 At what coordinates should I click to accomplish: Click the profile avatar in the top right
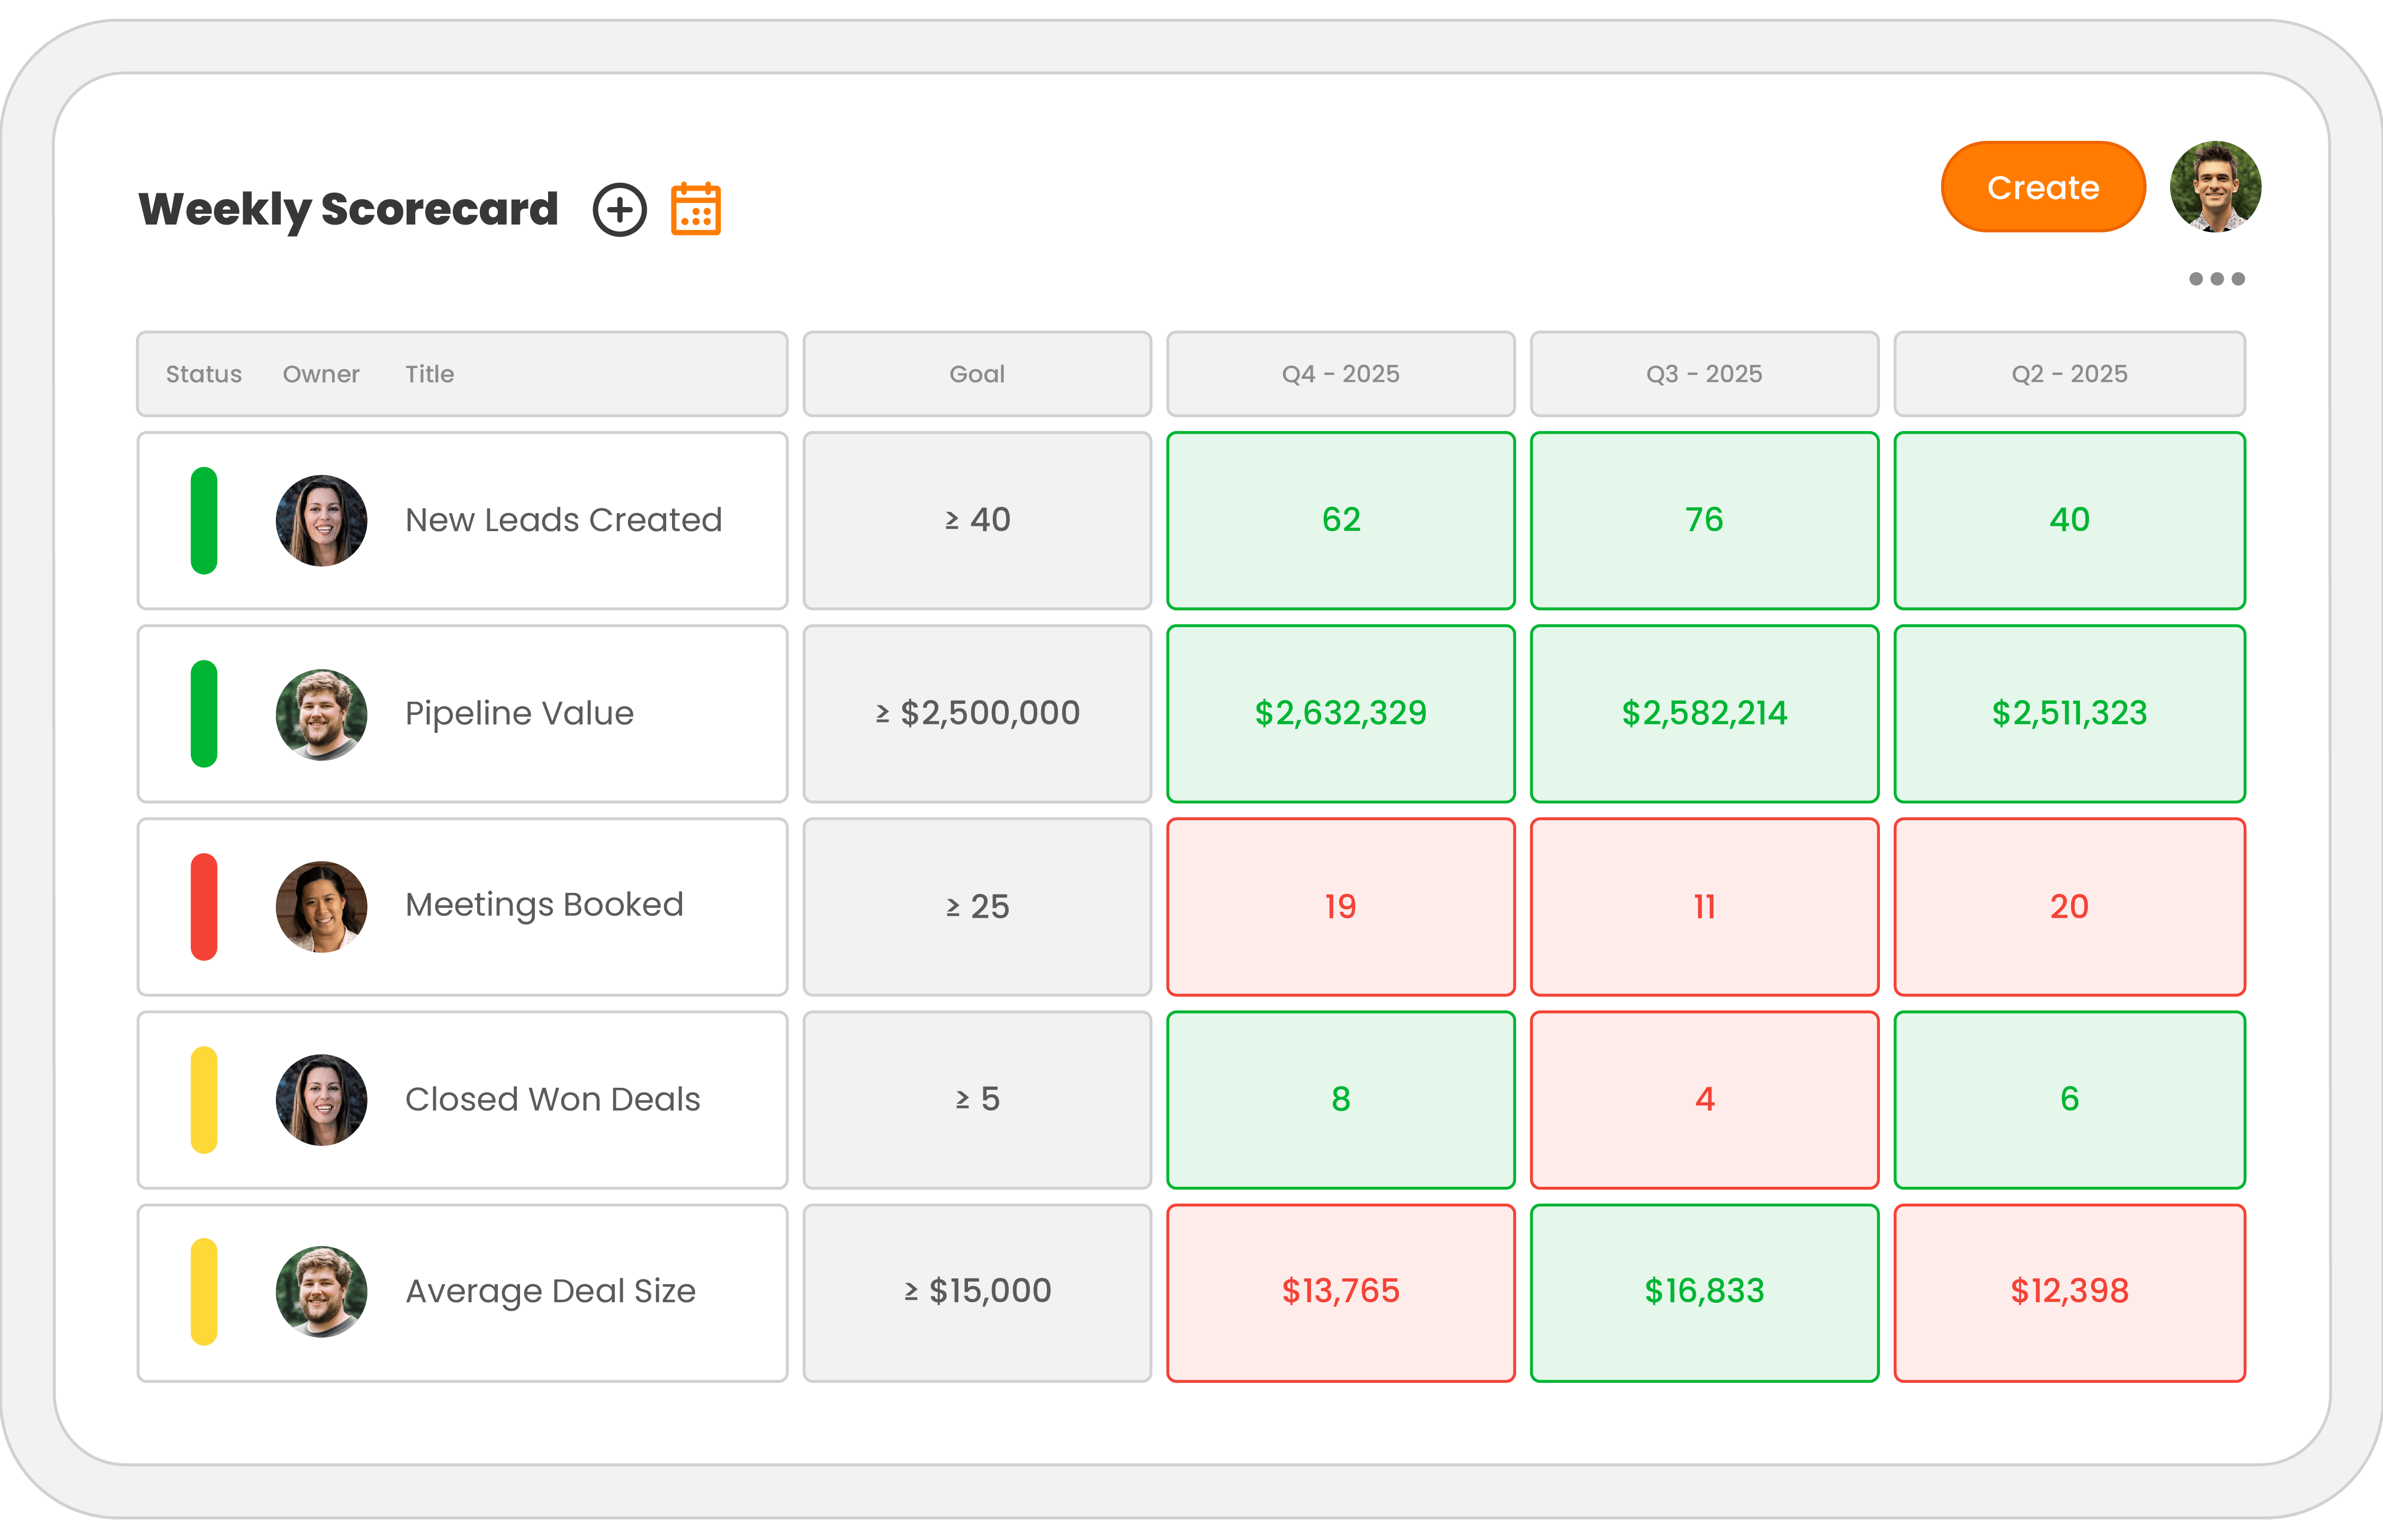[2215, 186]
